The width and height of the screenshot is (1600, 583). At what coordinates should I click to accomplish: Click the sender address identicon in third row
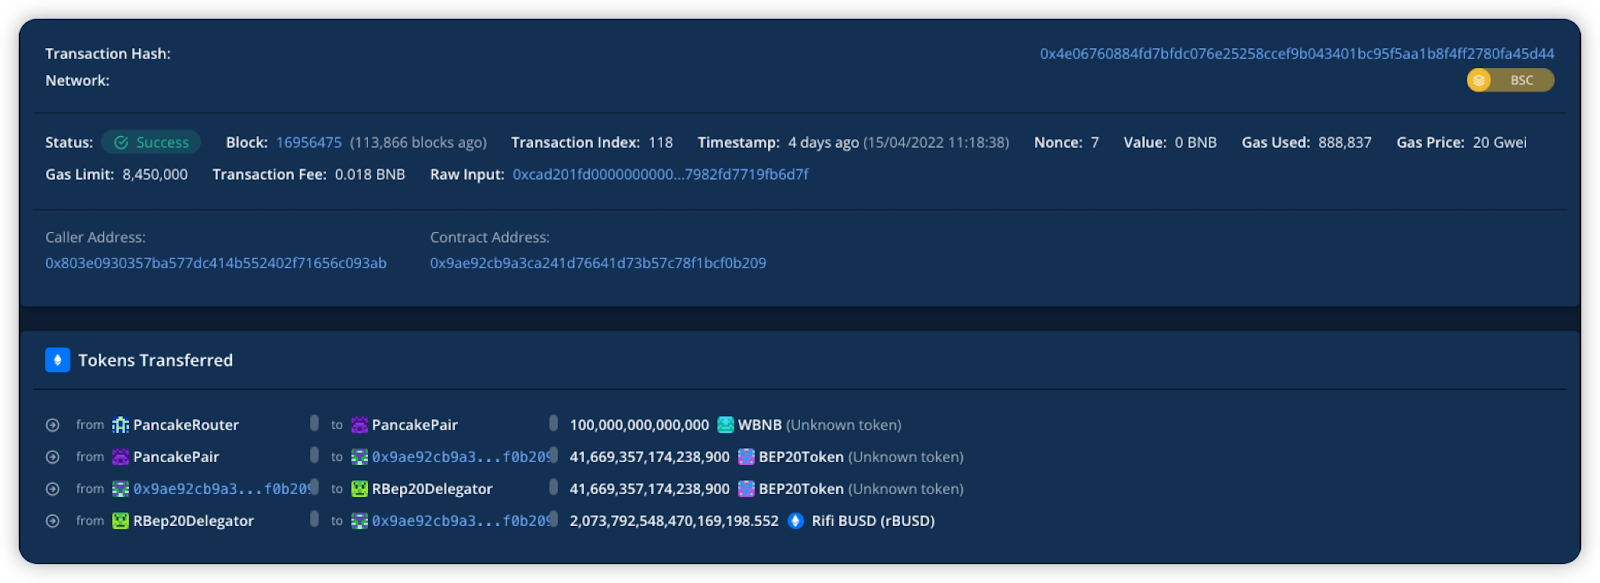(120, 489)
